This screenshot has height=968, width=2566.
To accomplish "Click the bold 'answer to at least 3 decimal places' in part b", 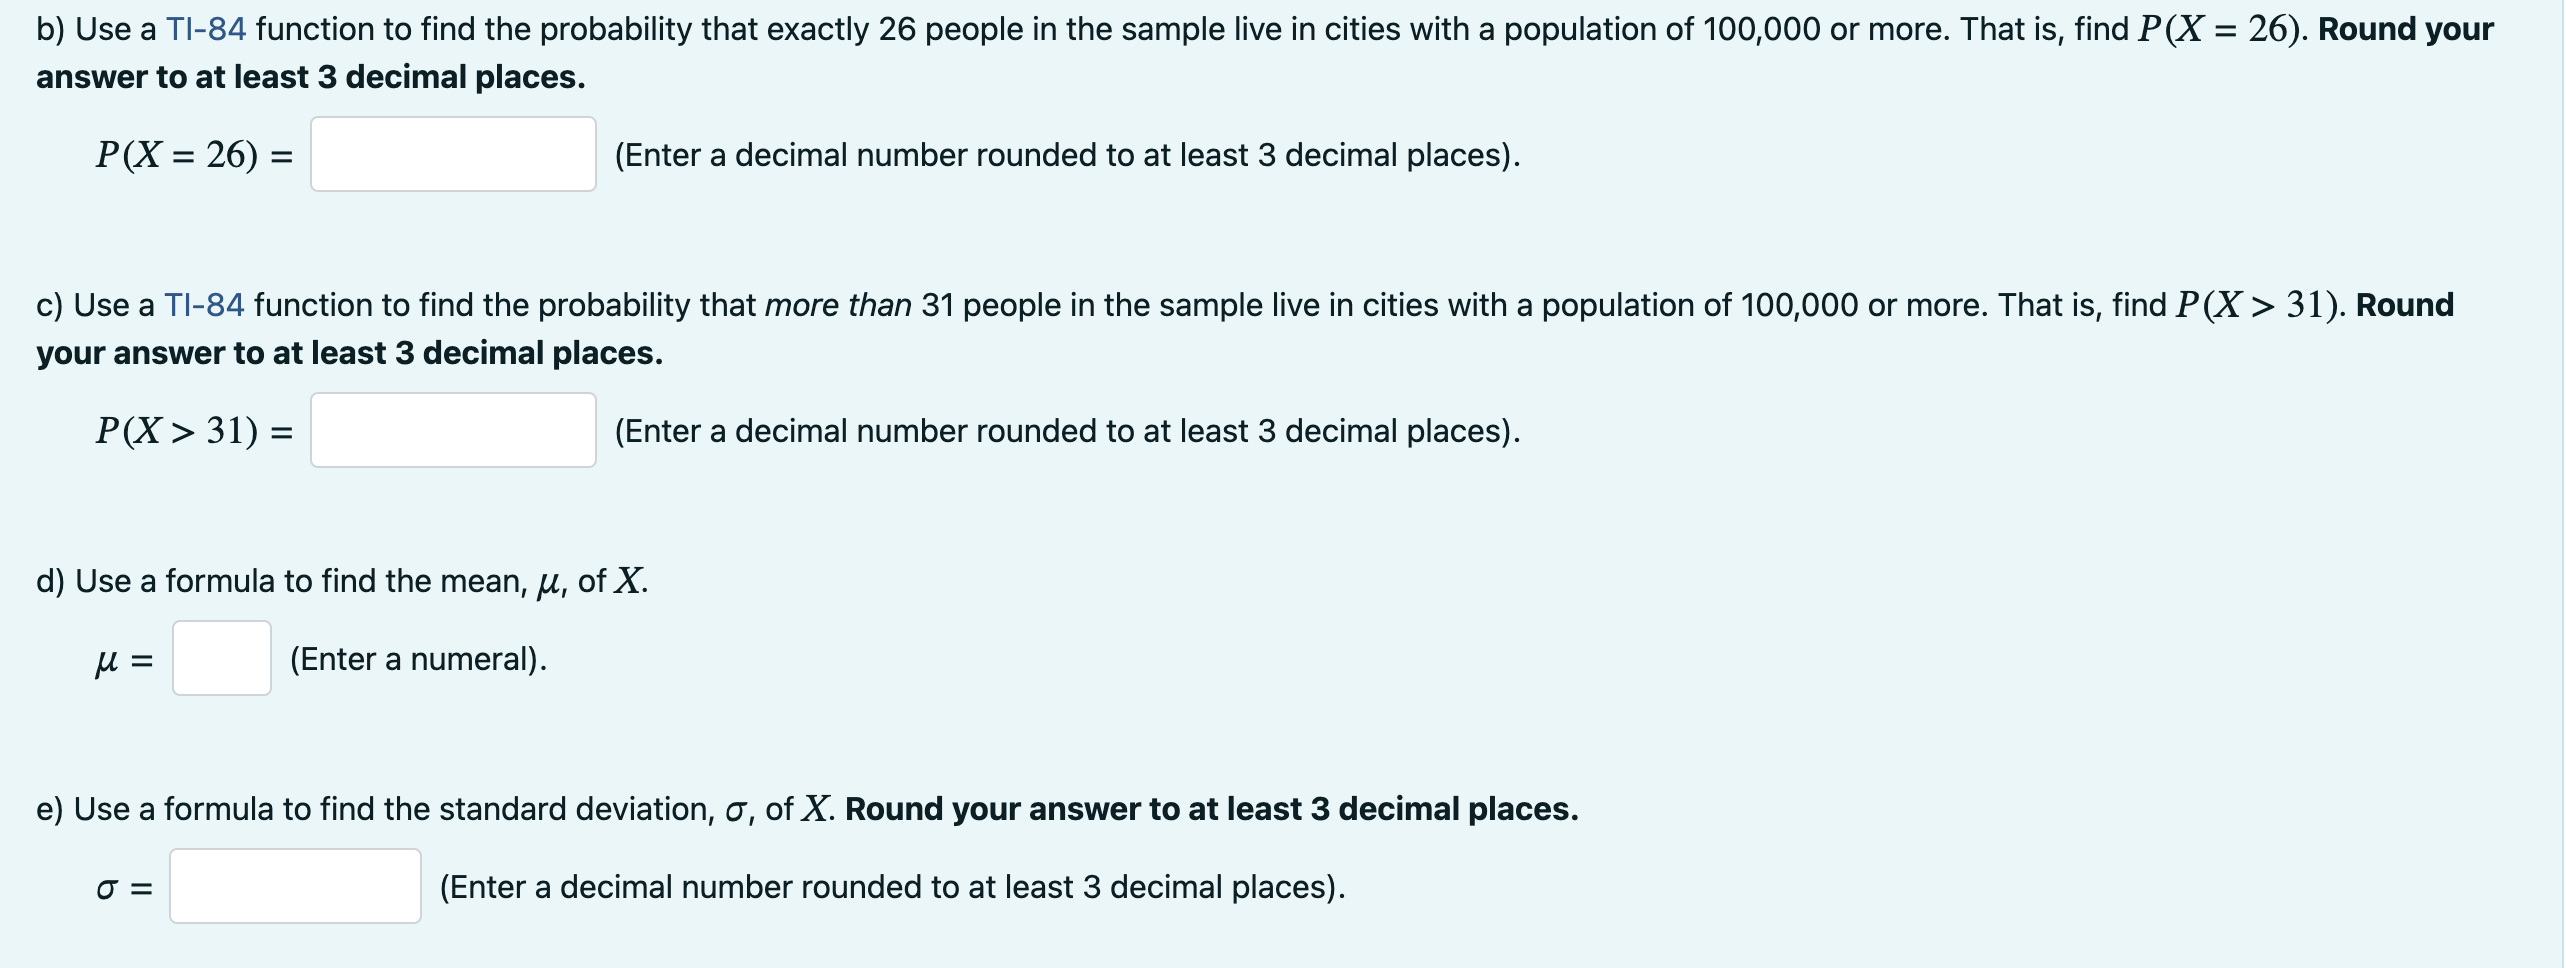I will click(x=311, y=77).
